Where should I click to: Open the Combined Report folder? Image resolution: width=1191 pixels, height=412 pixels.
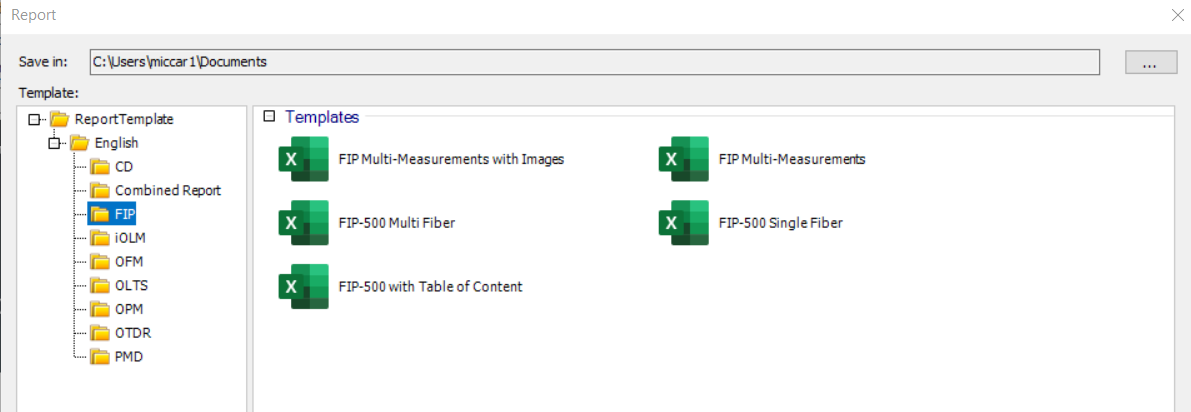coord(167,190)
